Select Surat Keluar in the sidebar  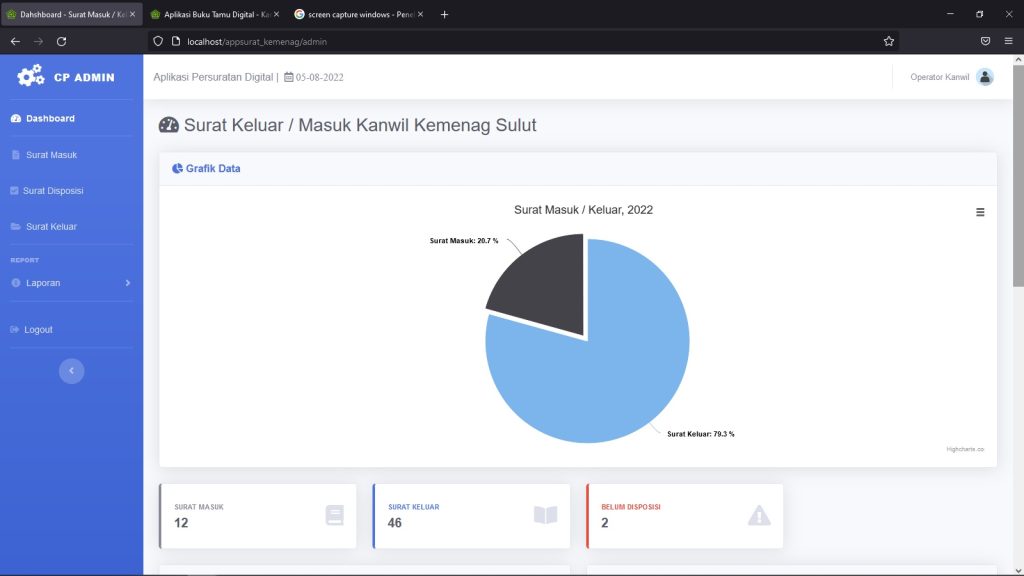pyautogui.click(x=51, y=227)
